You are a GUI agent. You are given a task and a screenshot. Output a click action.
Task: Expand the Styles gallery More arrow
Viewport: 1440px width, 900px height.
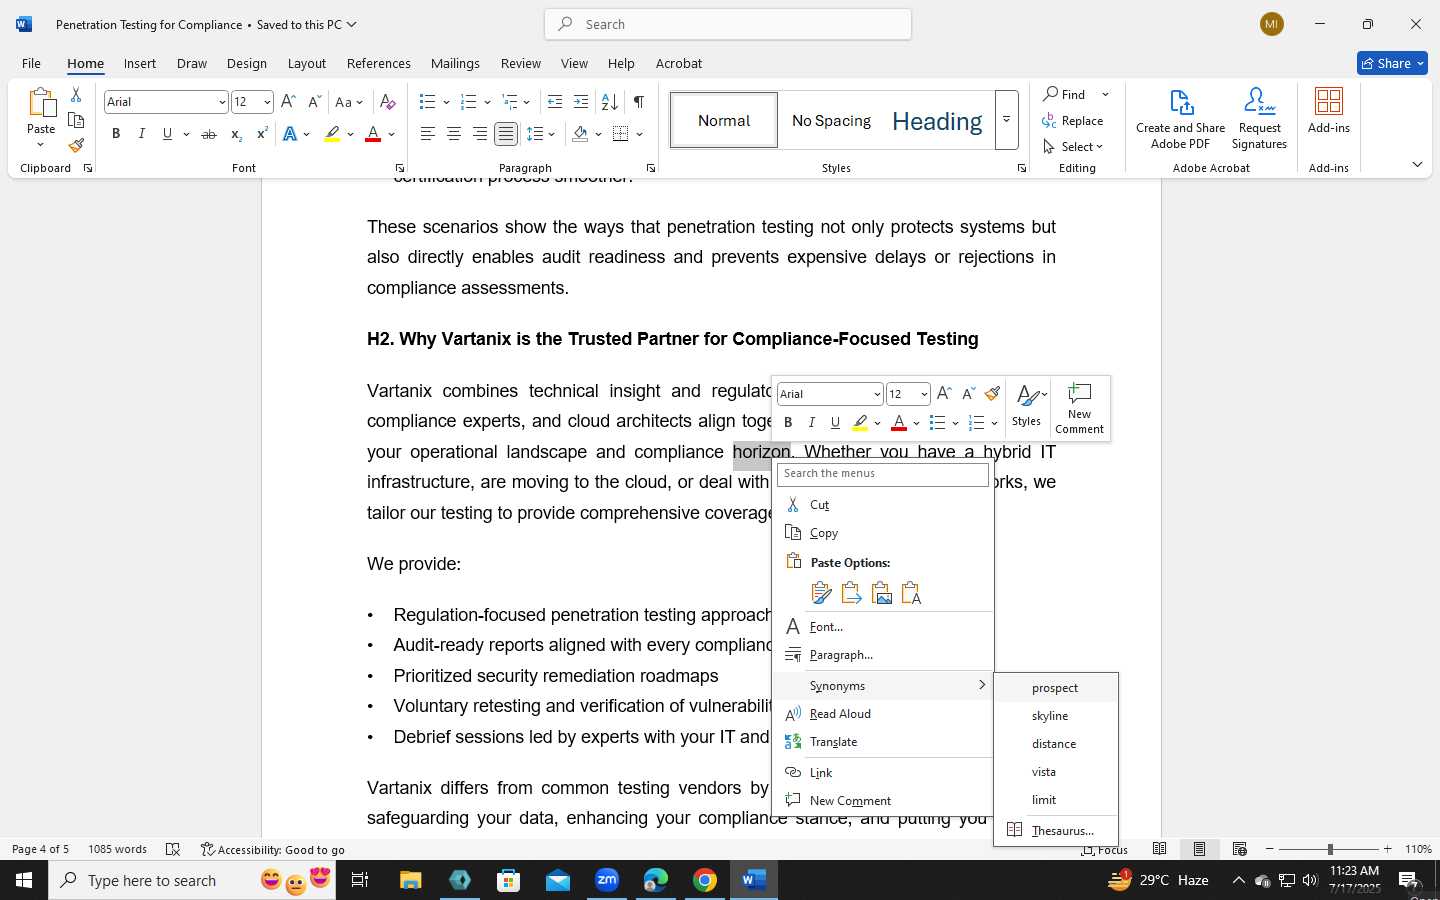tap(1007, 120)
